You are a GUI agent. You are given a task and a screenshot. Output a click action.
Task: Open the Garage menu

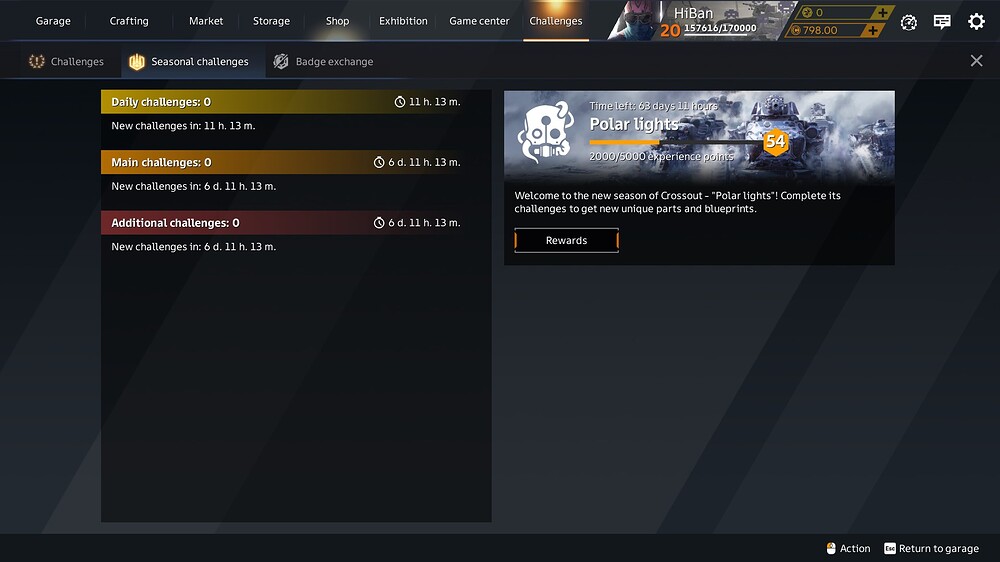(53, 21)
